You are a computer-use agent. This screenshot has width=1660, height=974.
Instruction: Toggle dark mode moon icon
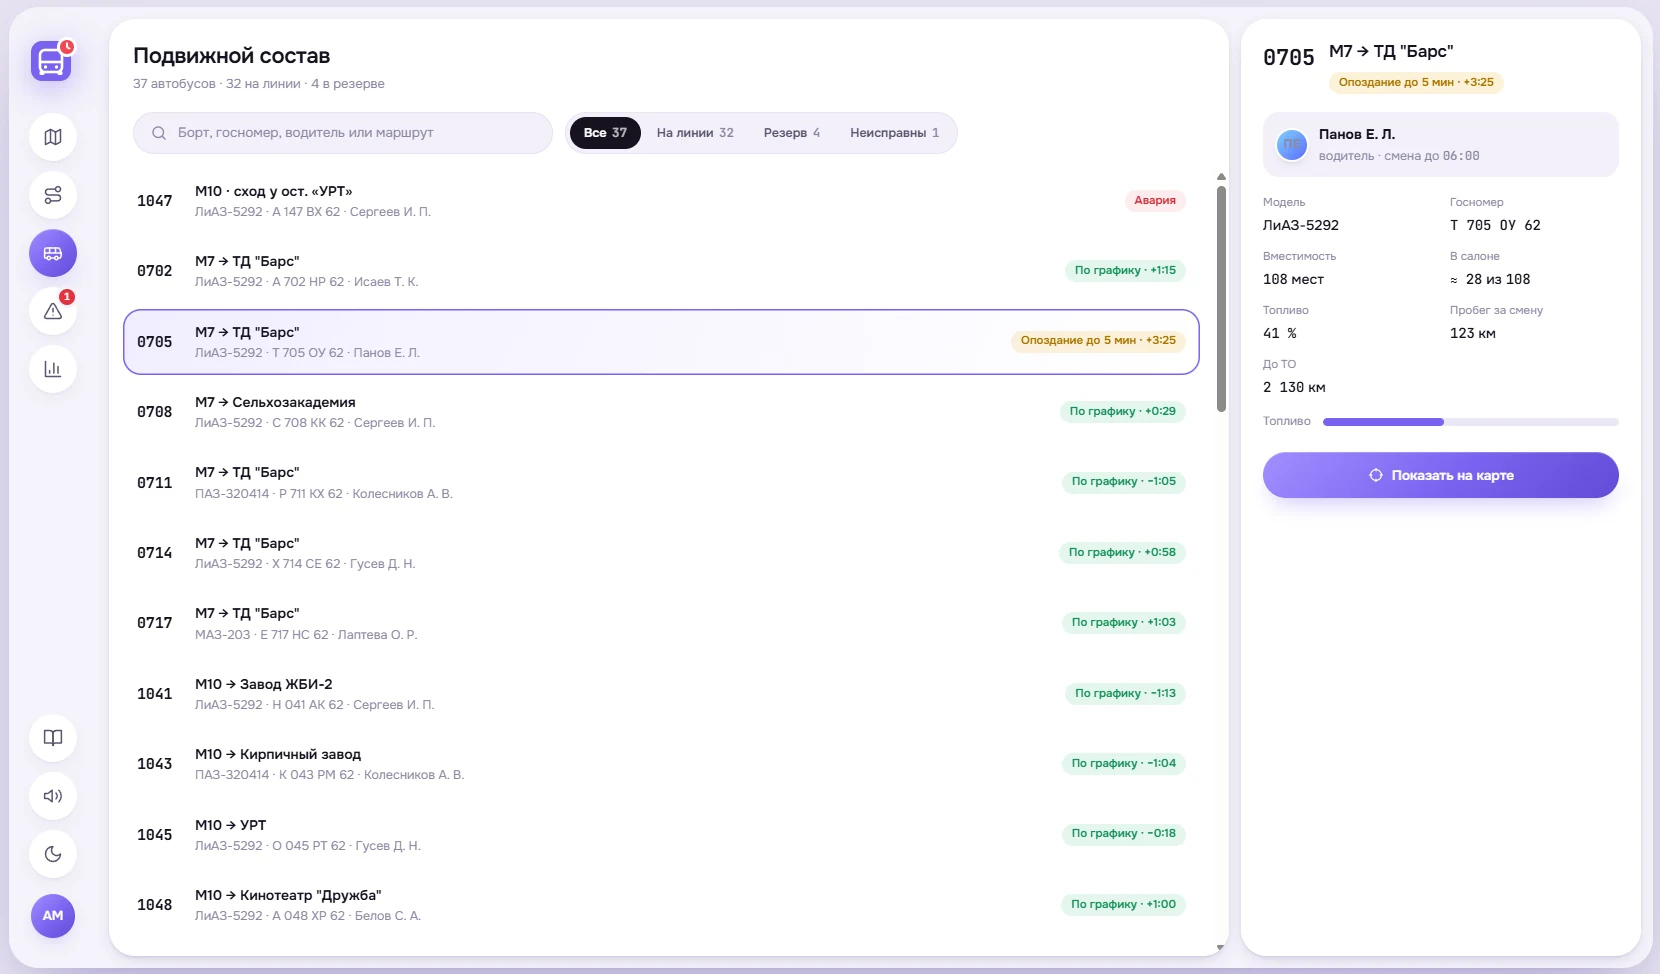click(x=53, y=854)
